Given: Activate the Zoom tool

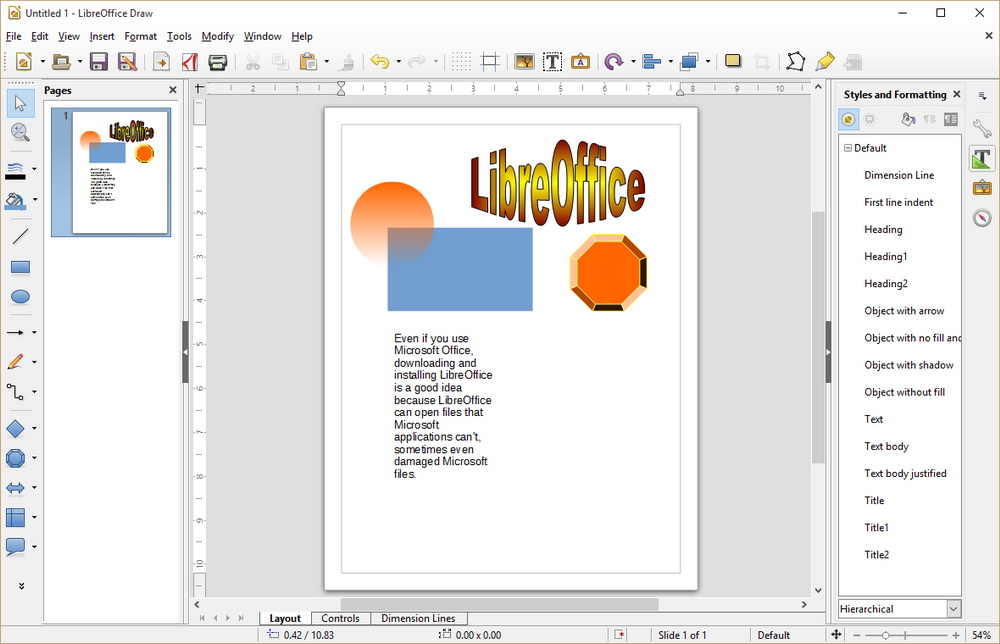Looking at the screenshot, I should 20,131.
